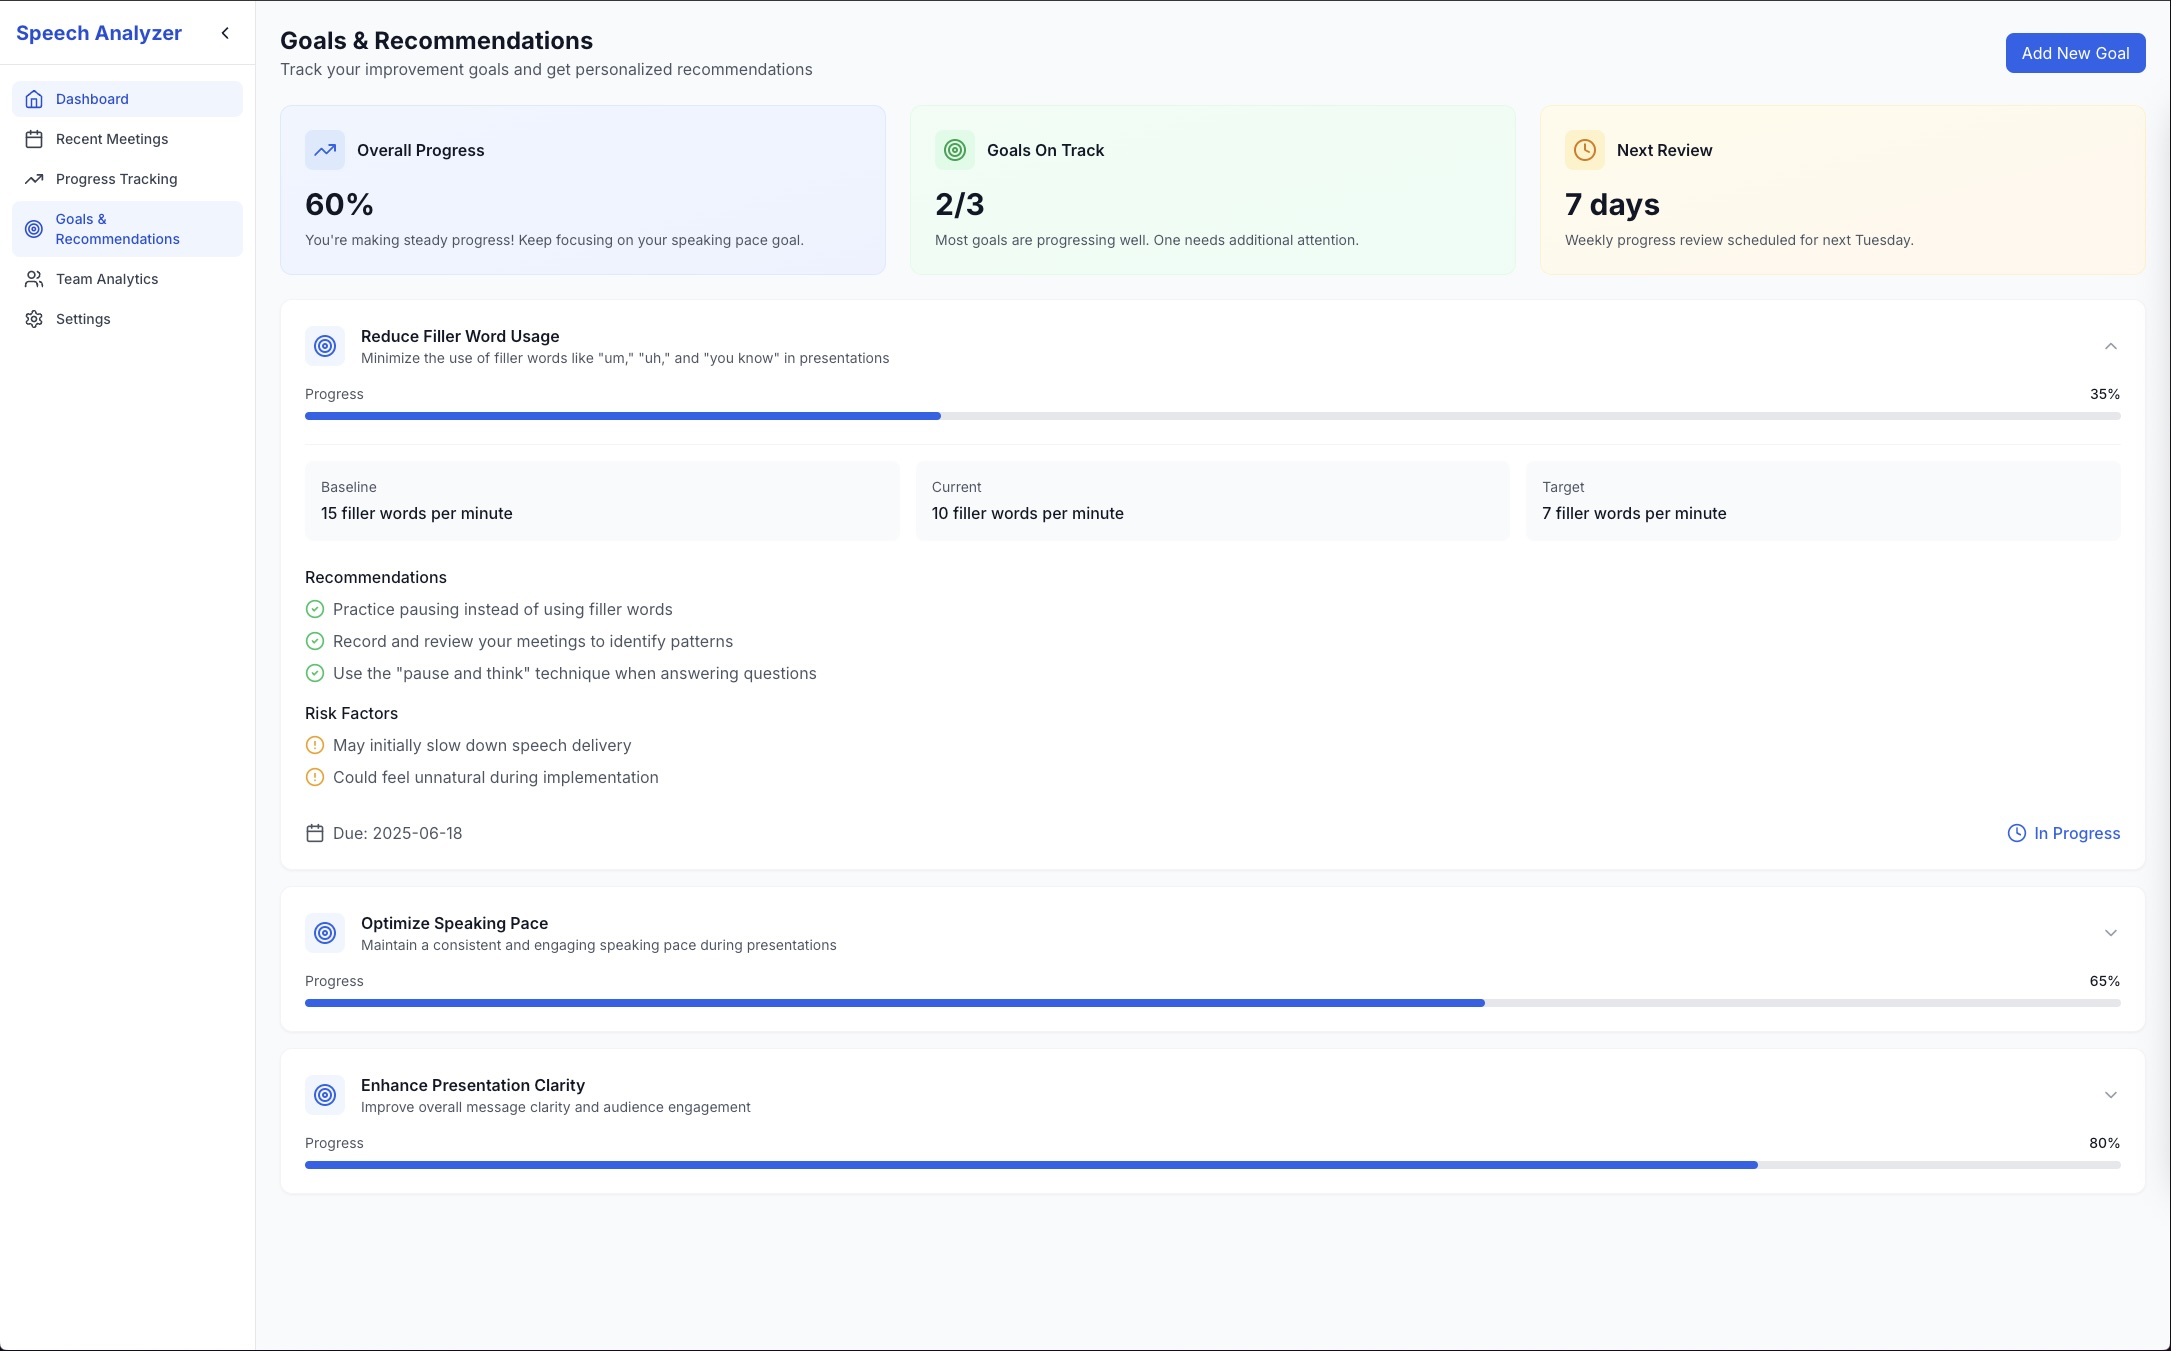Image resolution: width=2171 pixels, height=1351 pixels.
Task: Click the clock icon on Next Review card
Action: tap(1585, 150)
